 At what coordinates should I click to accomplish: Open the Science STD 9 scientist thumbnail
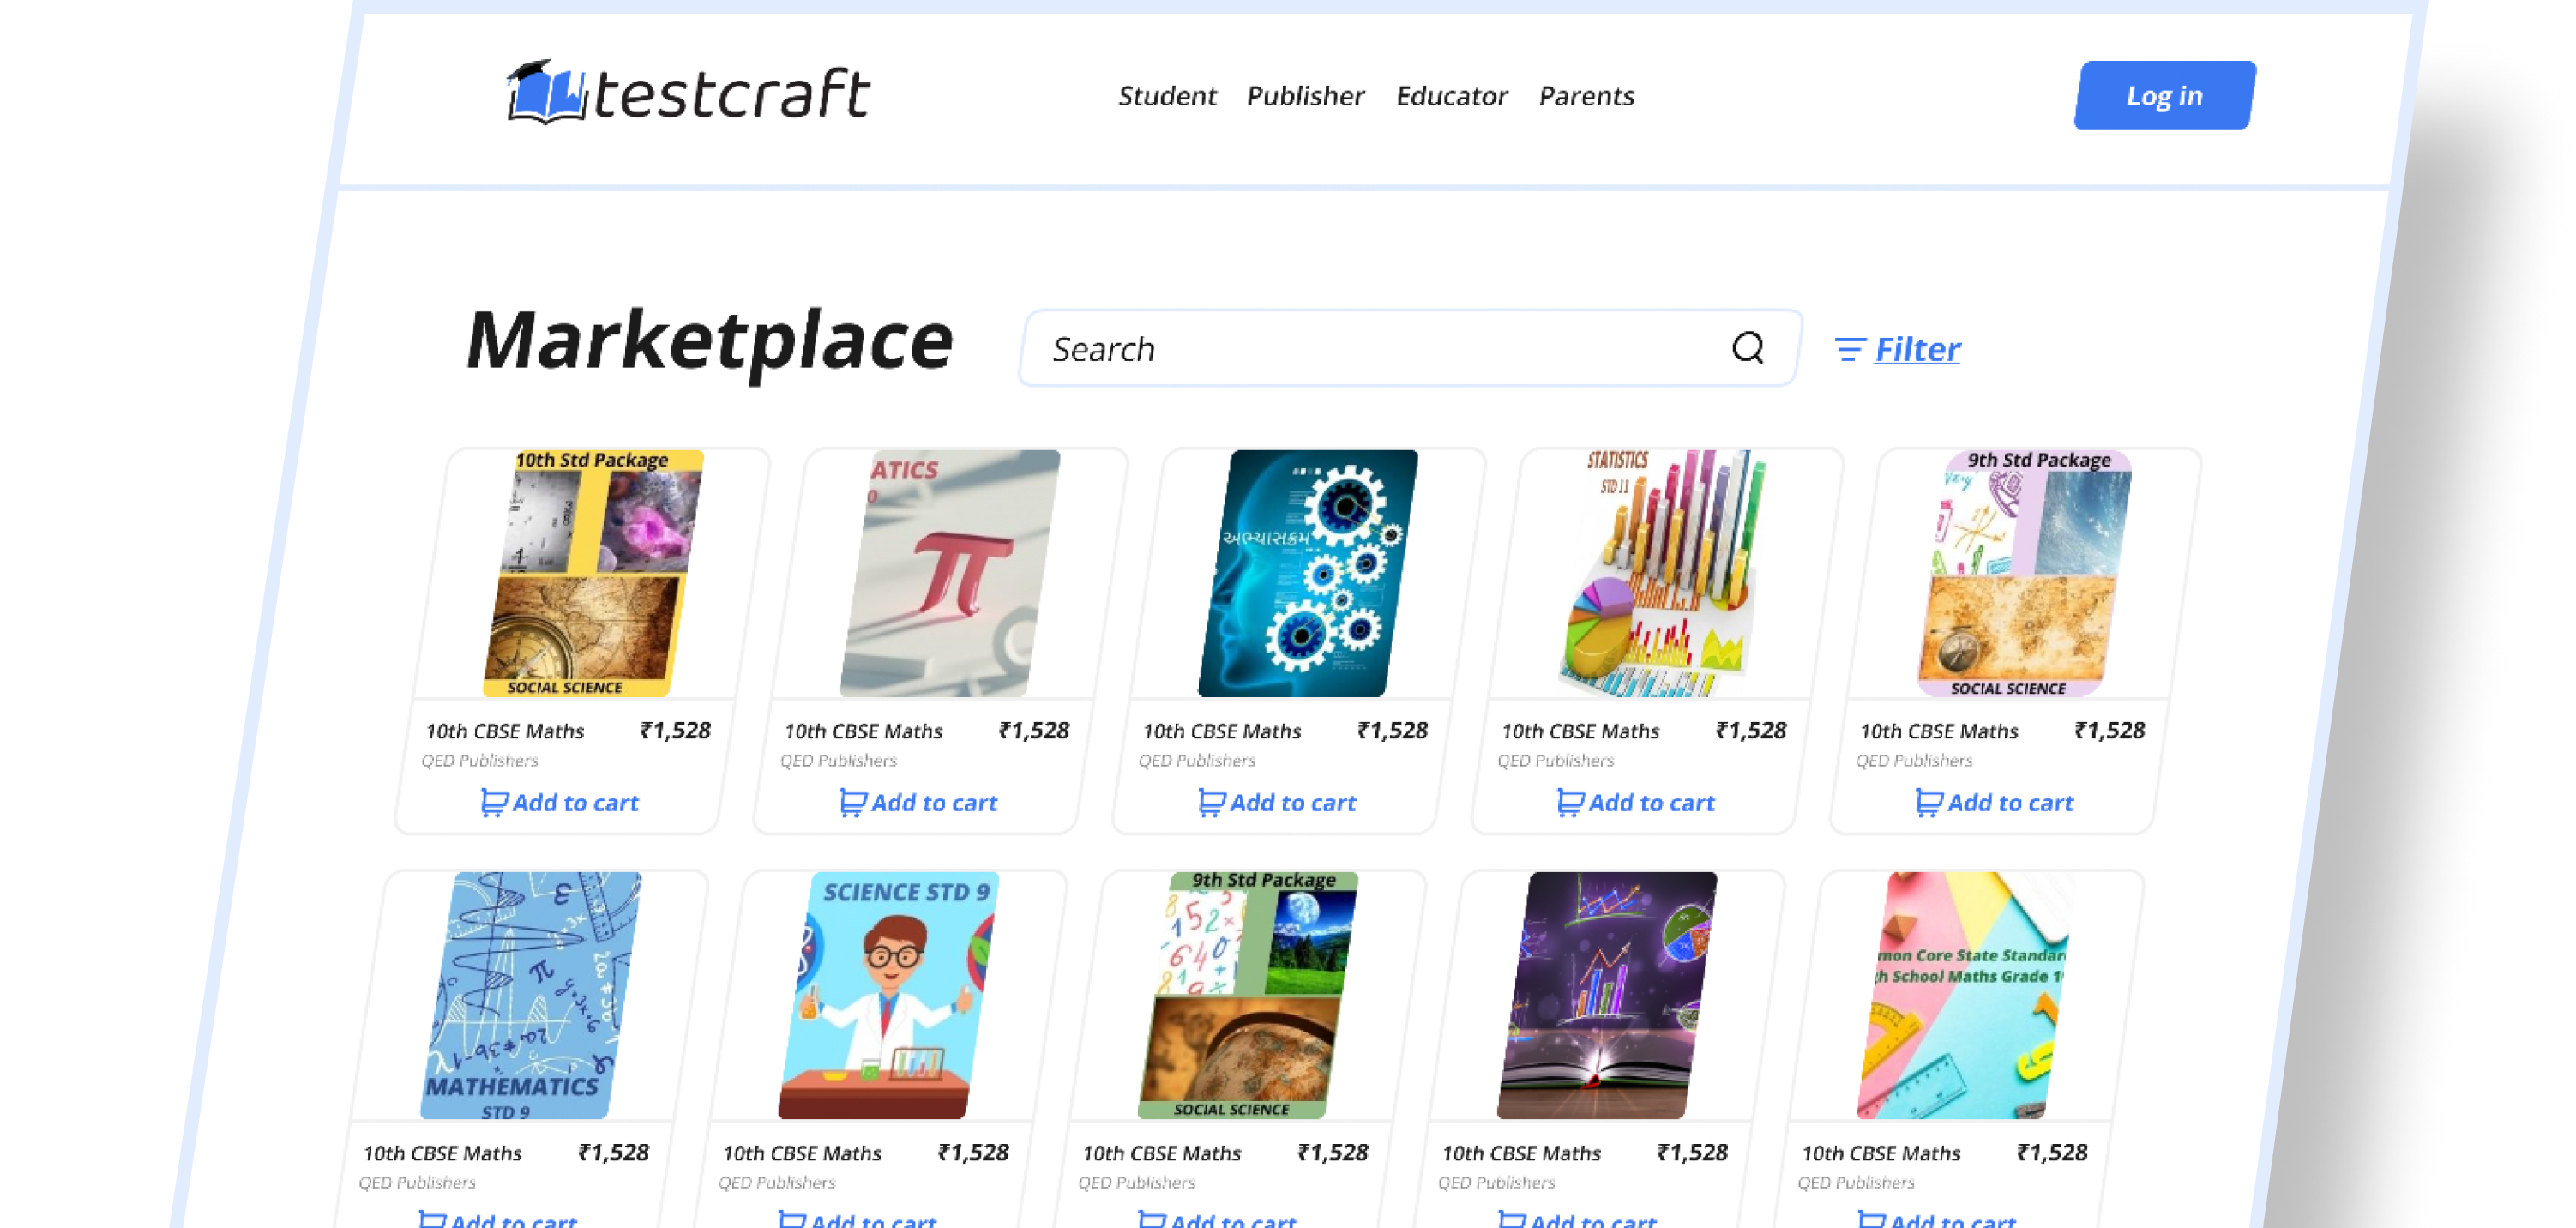pyautogui.click(x=889, y=995)
